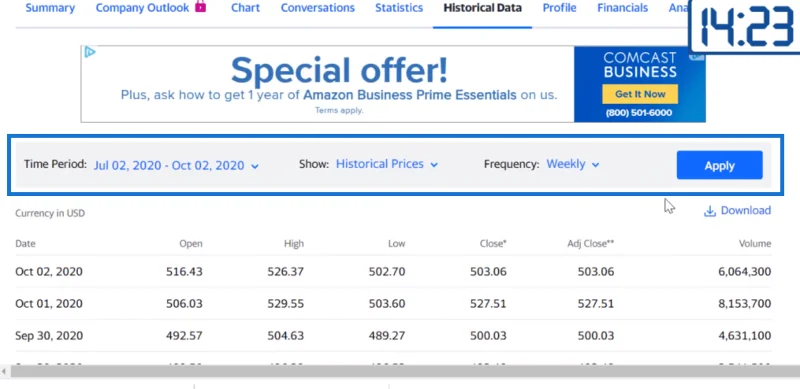Open the Show Historical Prices dropdown
800x389 pixels.
point(387,164)
